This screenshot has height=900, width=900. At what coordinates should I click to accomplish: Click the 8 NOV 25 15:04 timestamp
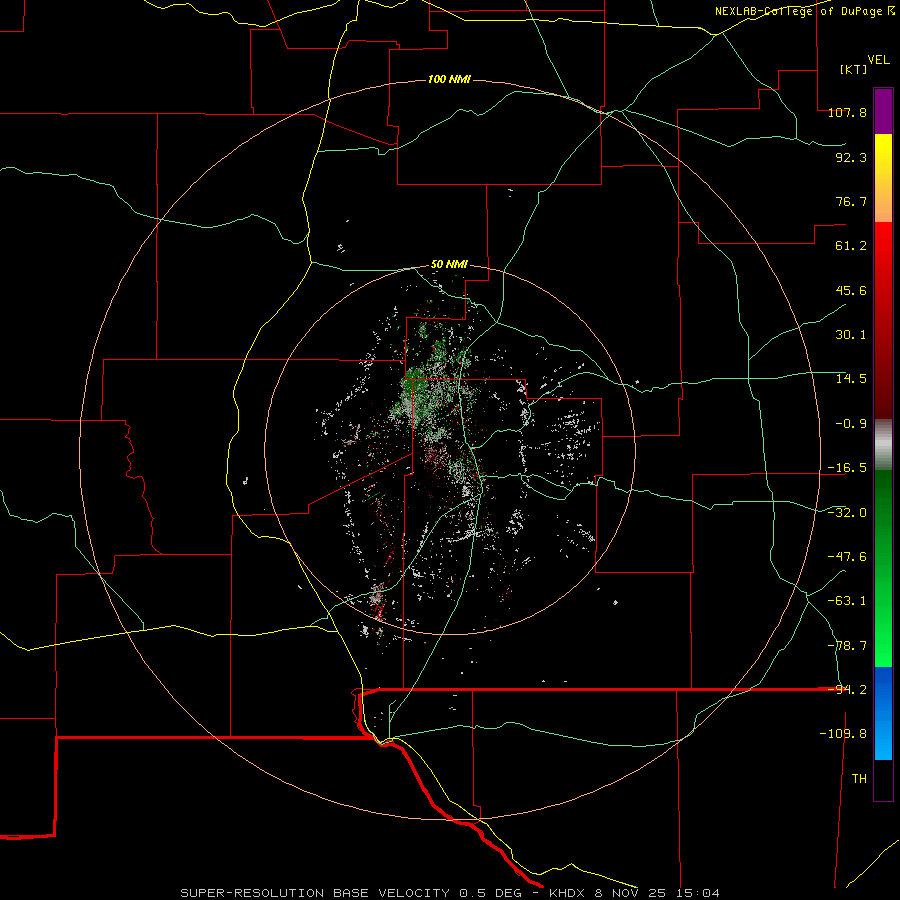pos(659,893)
